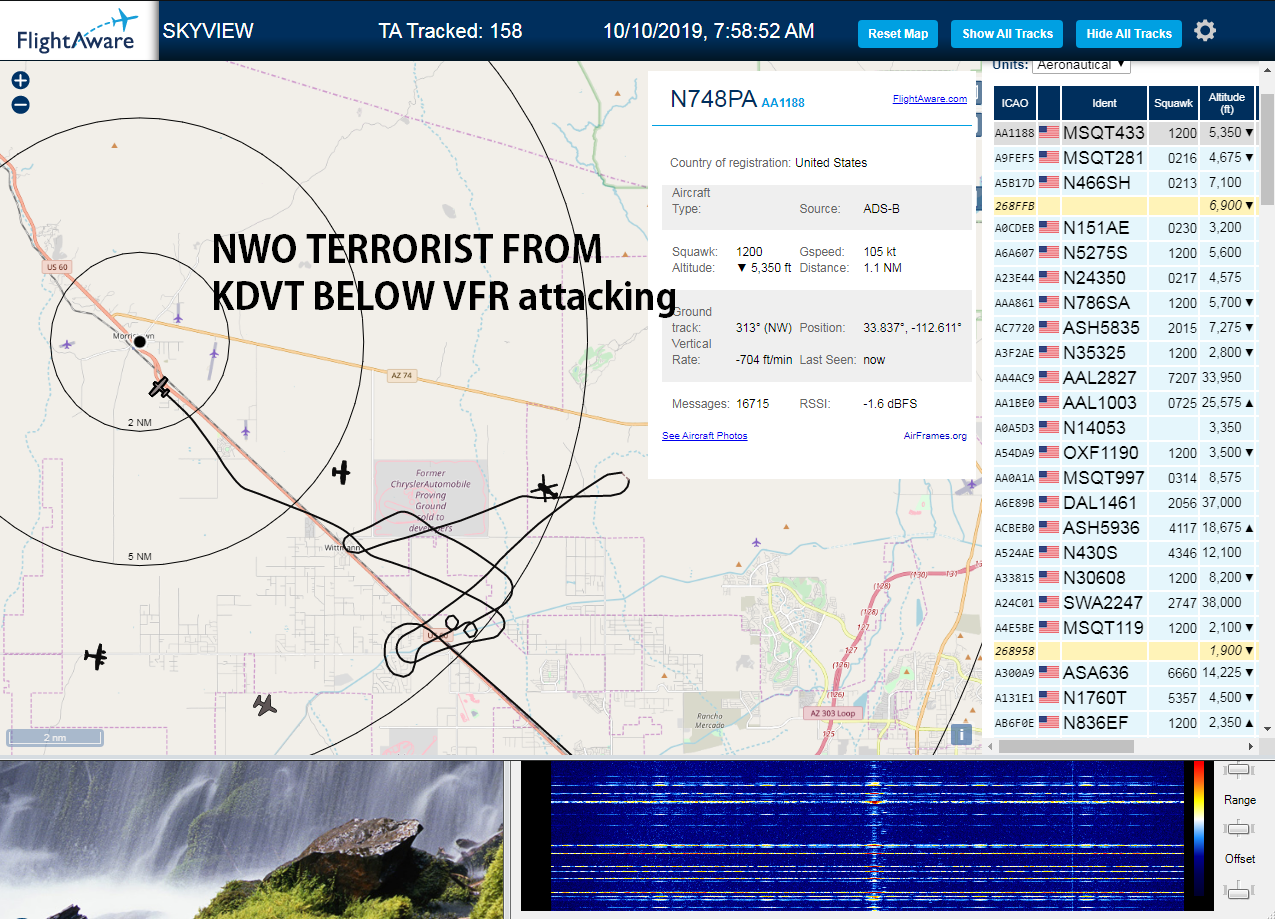Click the aircraft table vertical scrollbar thumb

click(x=1267, y=150)
